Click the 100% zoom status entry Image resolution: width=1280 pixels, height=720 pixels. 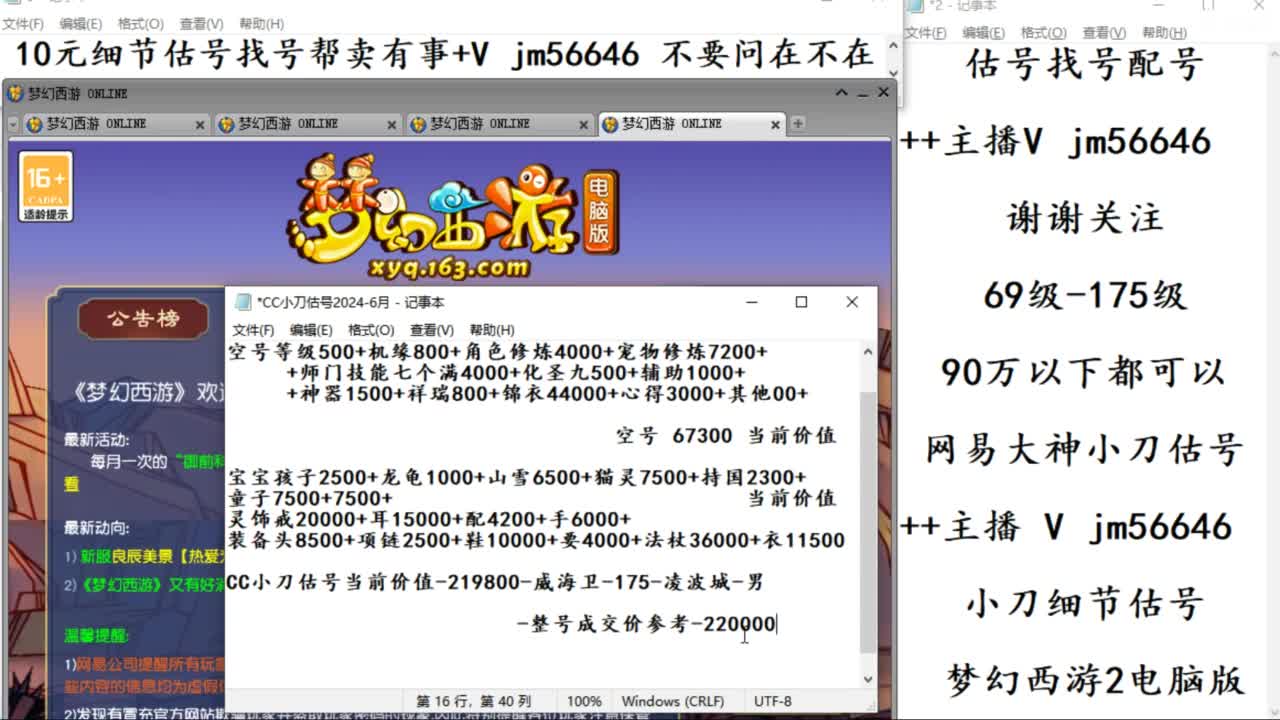click(x=584, y=701)
